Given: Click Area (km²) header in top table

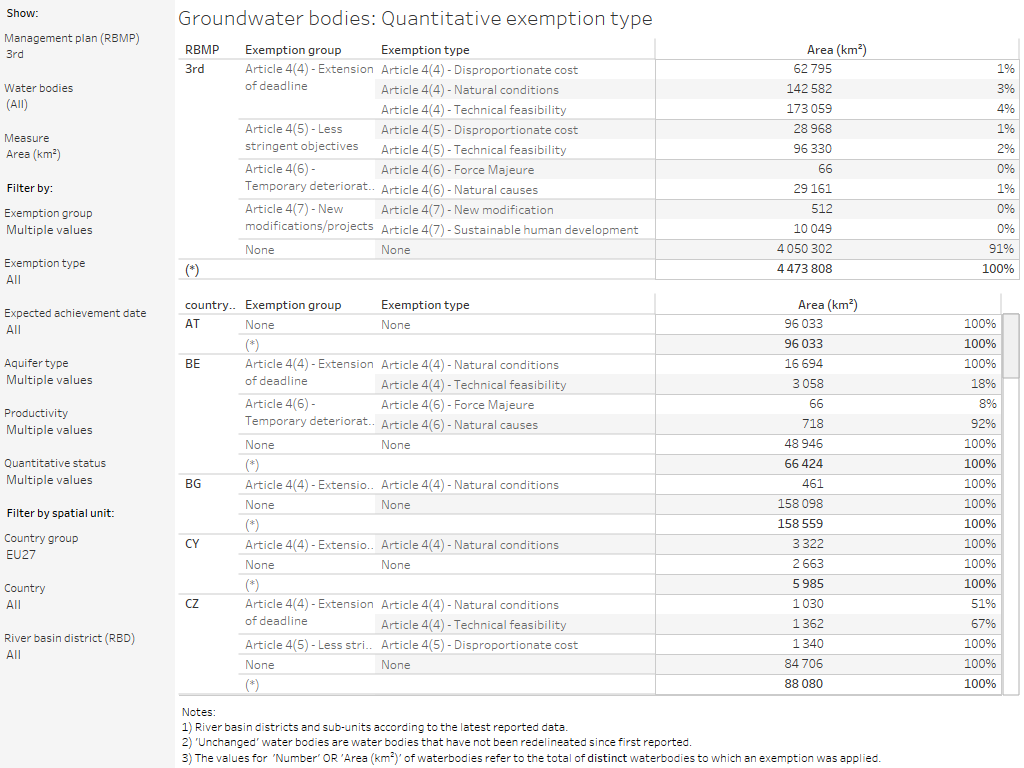Looking at the screenshot, I should [x=837, y=50].
